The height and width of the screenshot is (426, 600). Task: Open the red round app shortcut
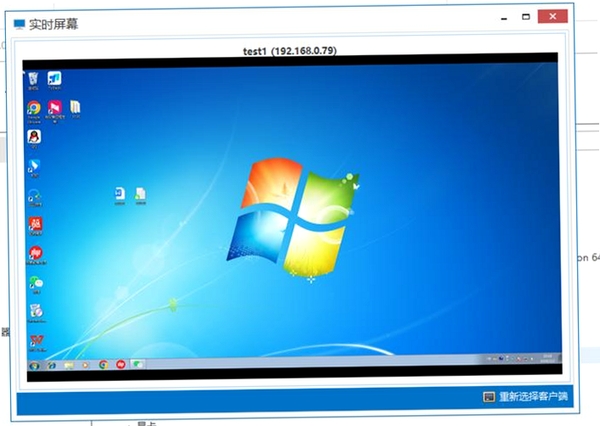(36, 255)
